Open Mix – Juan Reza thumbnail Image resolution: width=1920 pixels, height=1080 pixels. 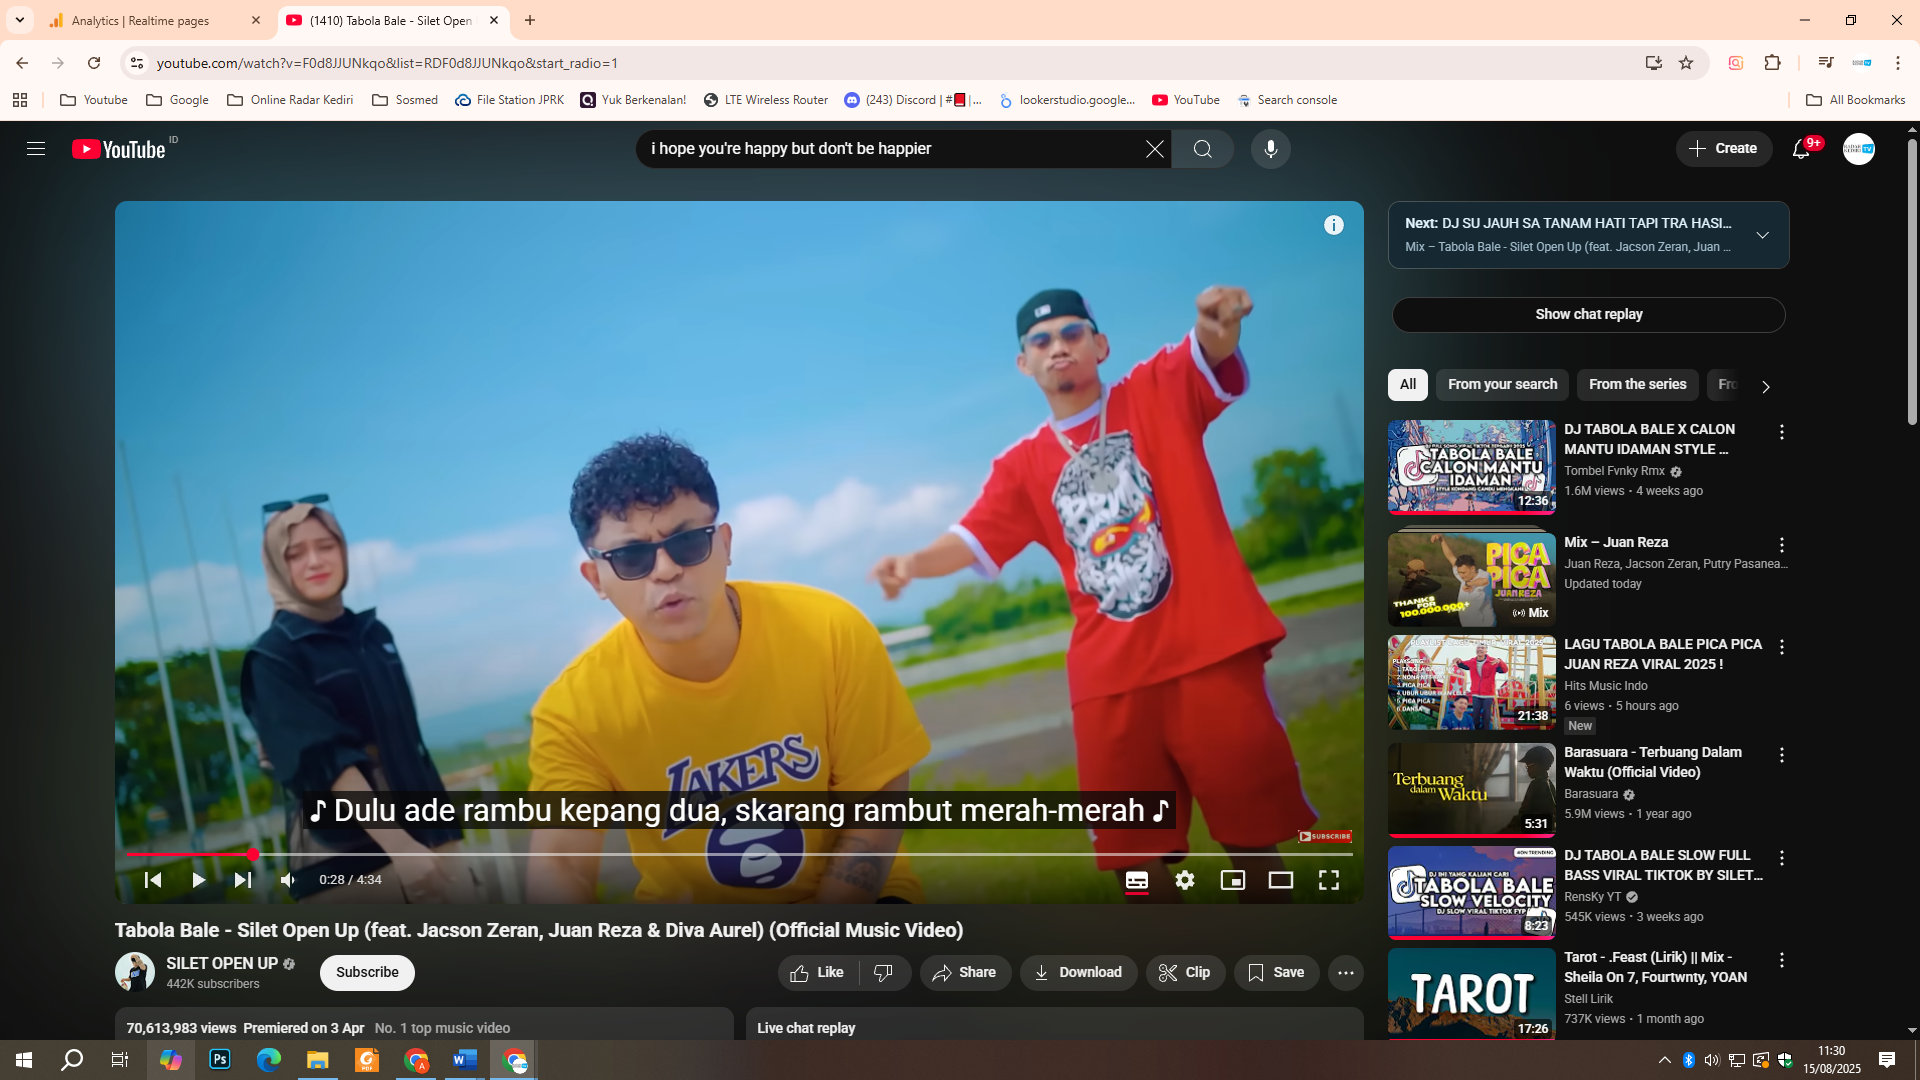tap(1471, 580)
